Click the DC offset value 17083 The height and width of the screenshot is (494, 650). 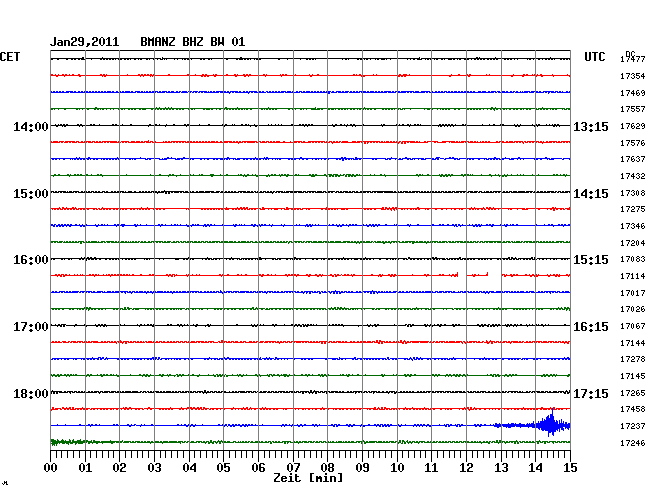tap(633, 259)
